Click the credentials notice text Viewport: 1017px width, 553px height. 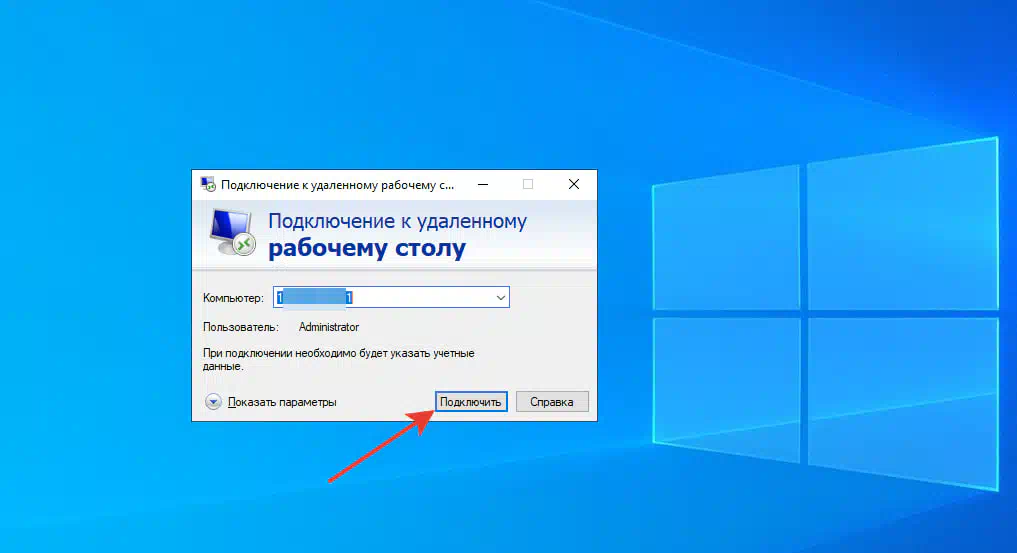339,360
